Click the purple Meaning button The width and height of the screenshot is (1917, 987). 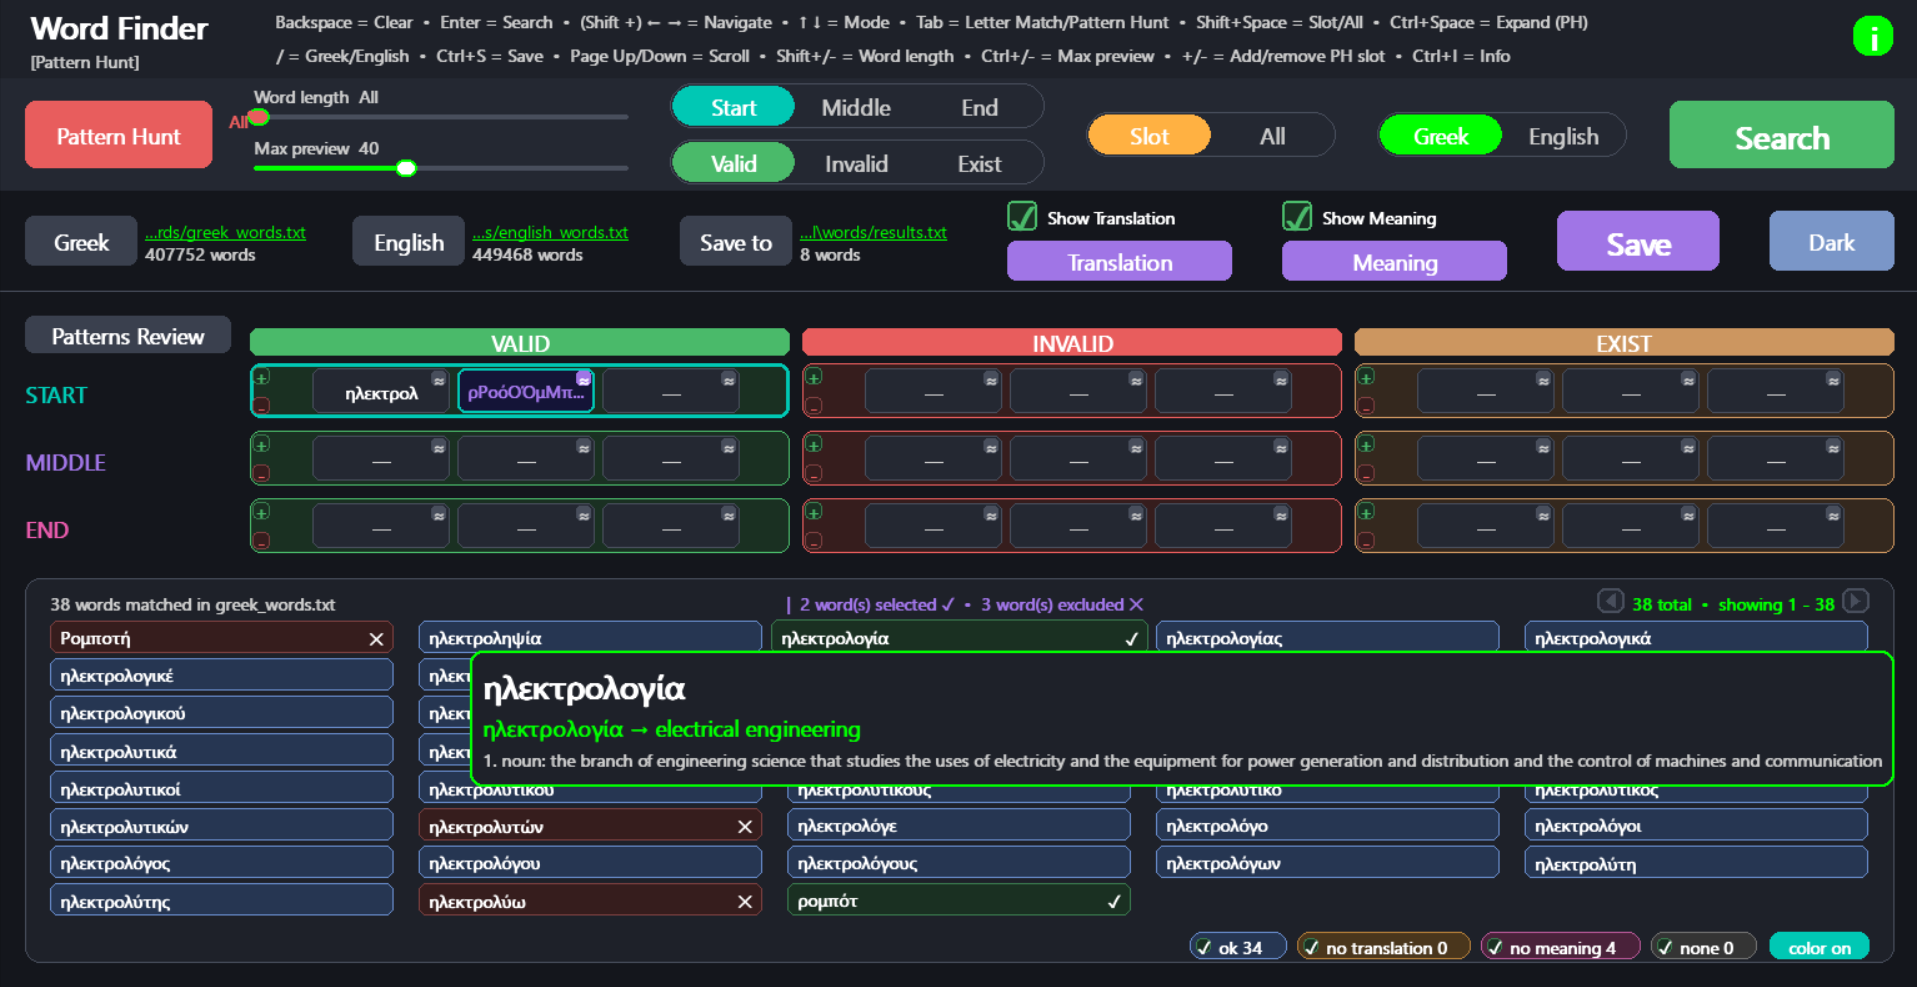(x=1394, y=262)
